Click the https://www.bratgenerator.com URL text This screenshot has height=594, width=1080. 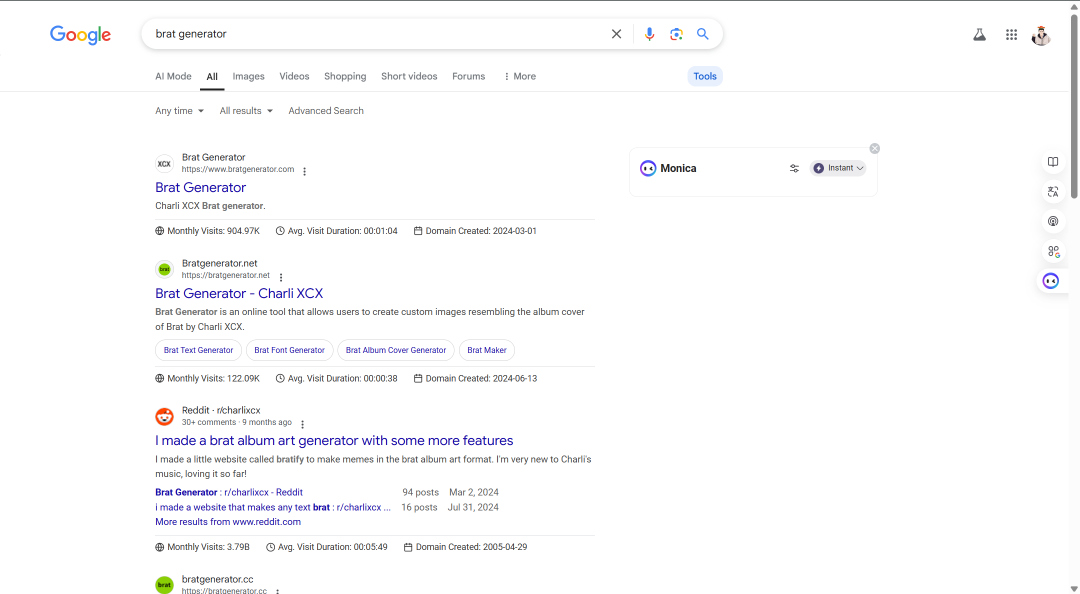(238, 170)
